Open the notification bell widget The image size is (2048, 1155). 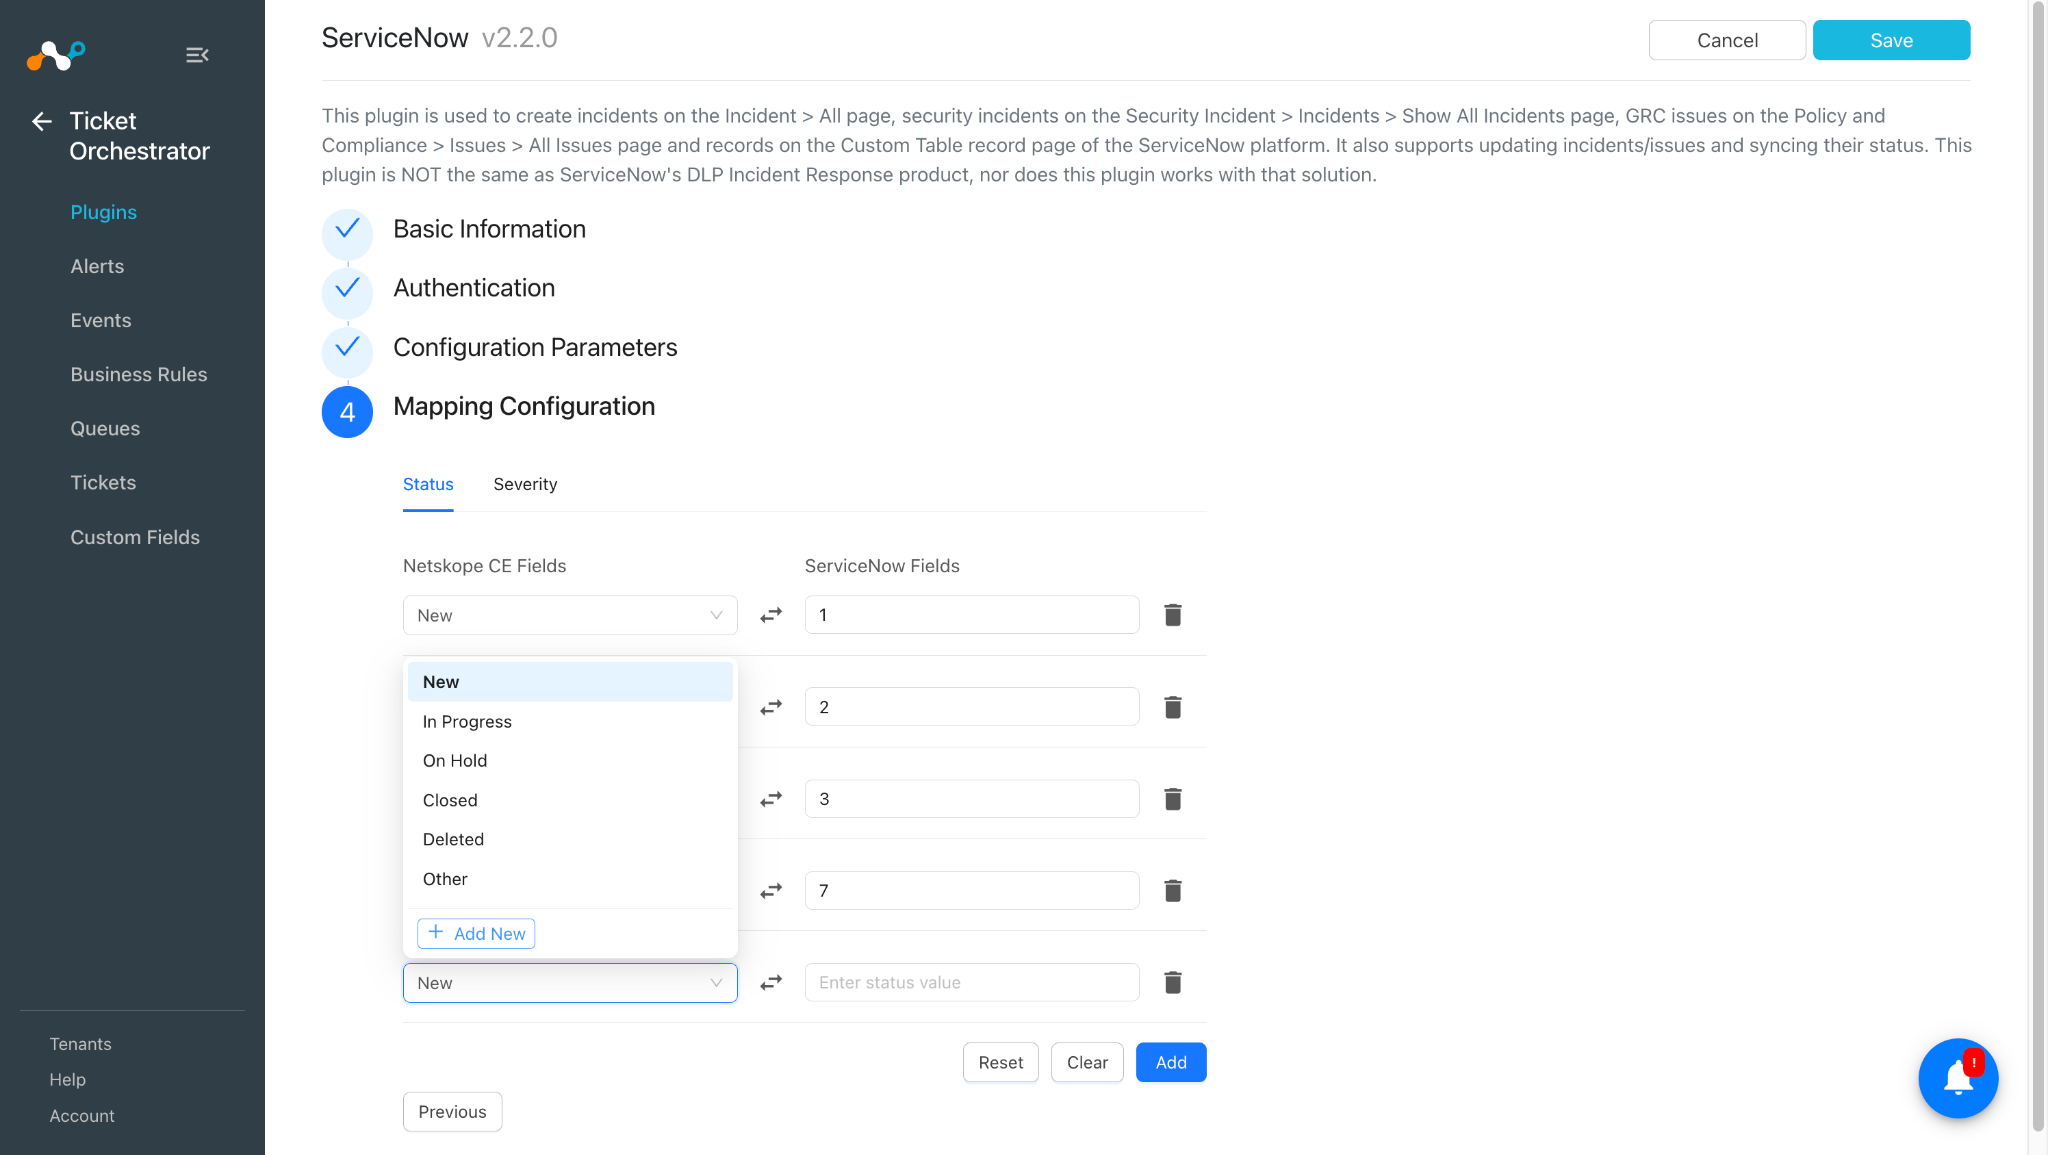pyautogui.click(x=1958, y=1078)
